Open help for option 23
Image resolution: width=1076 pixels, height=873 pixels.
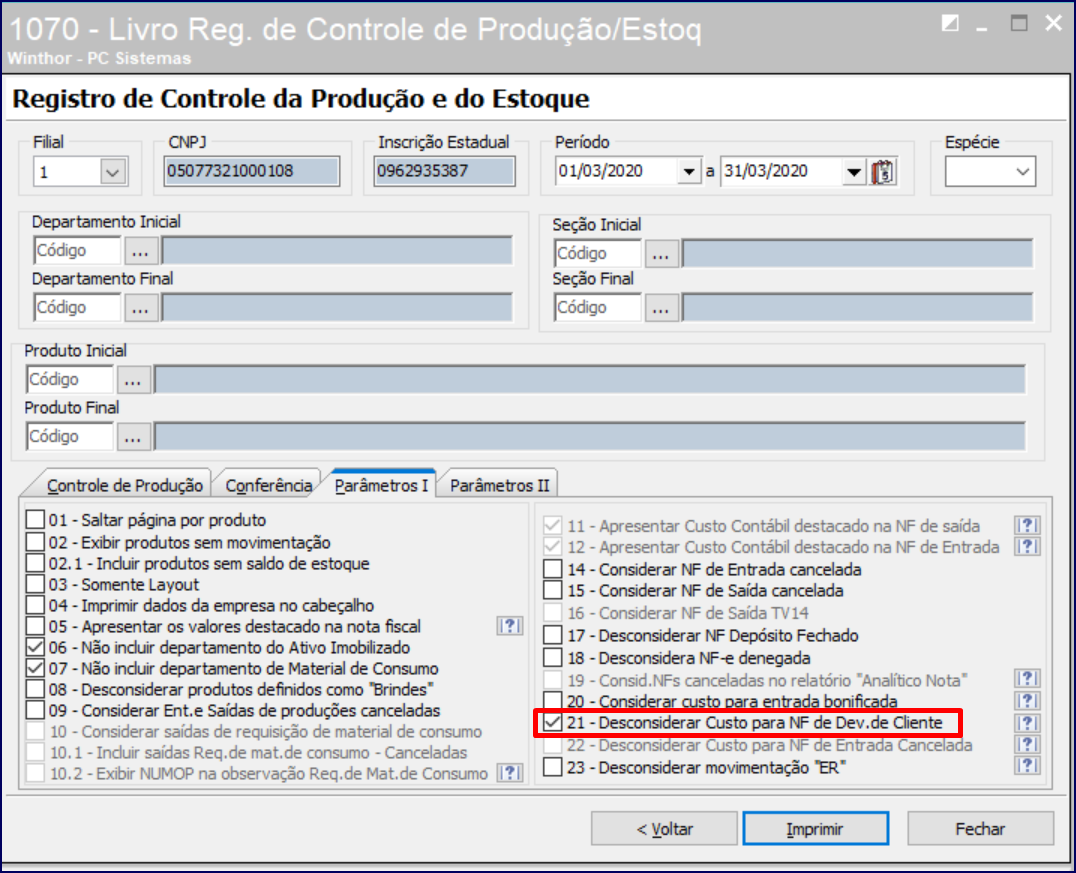tap(1027, 765)
